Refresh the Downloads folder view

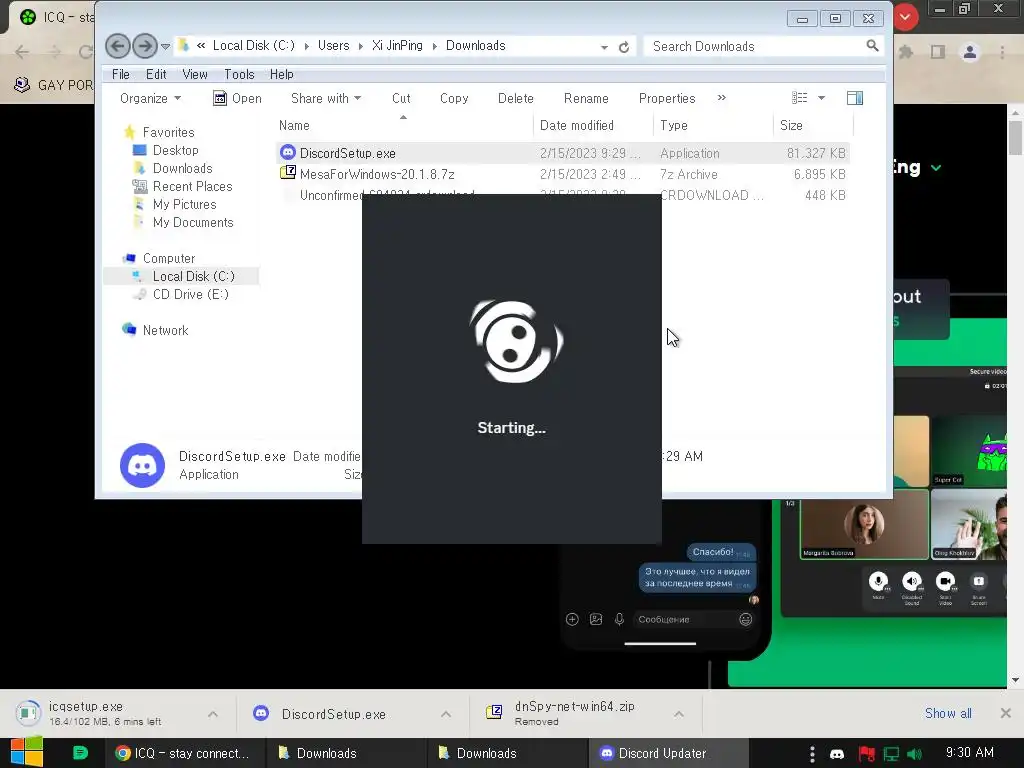coord(624,47)
